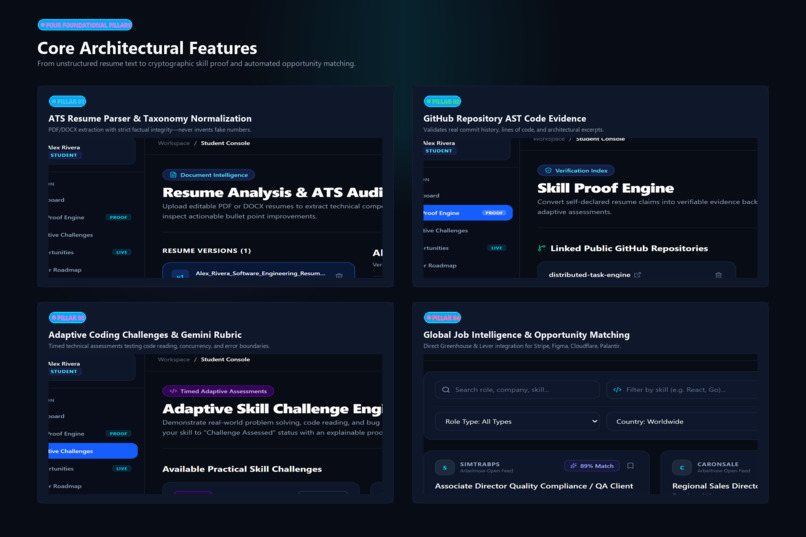Click the PILLAR 01 badge
The height and width of the screenshot is (537, 806).
pos(67,101)
